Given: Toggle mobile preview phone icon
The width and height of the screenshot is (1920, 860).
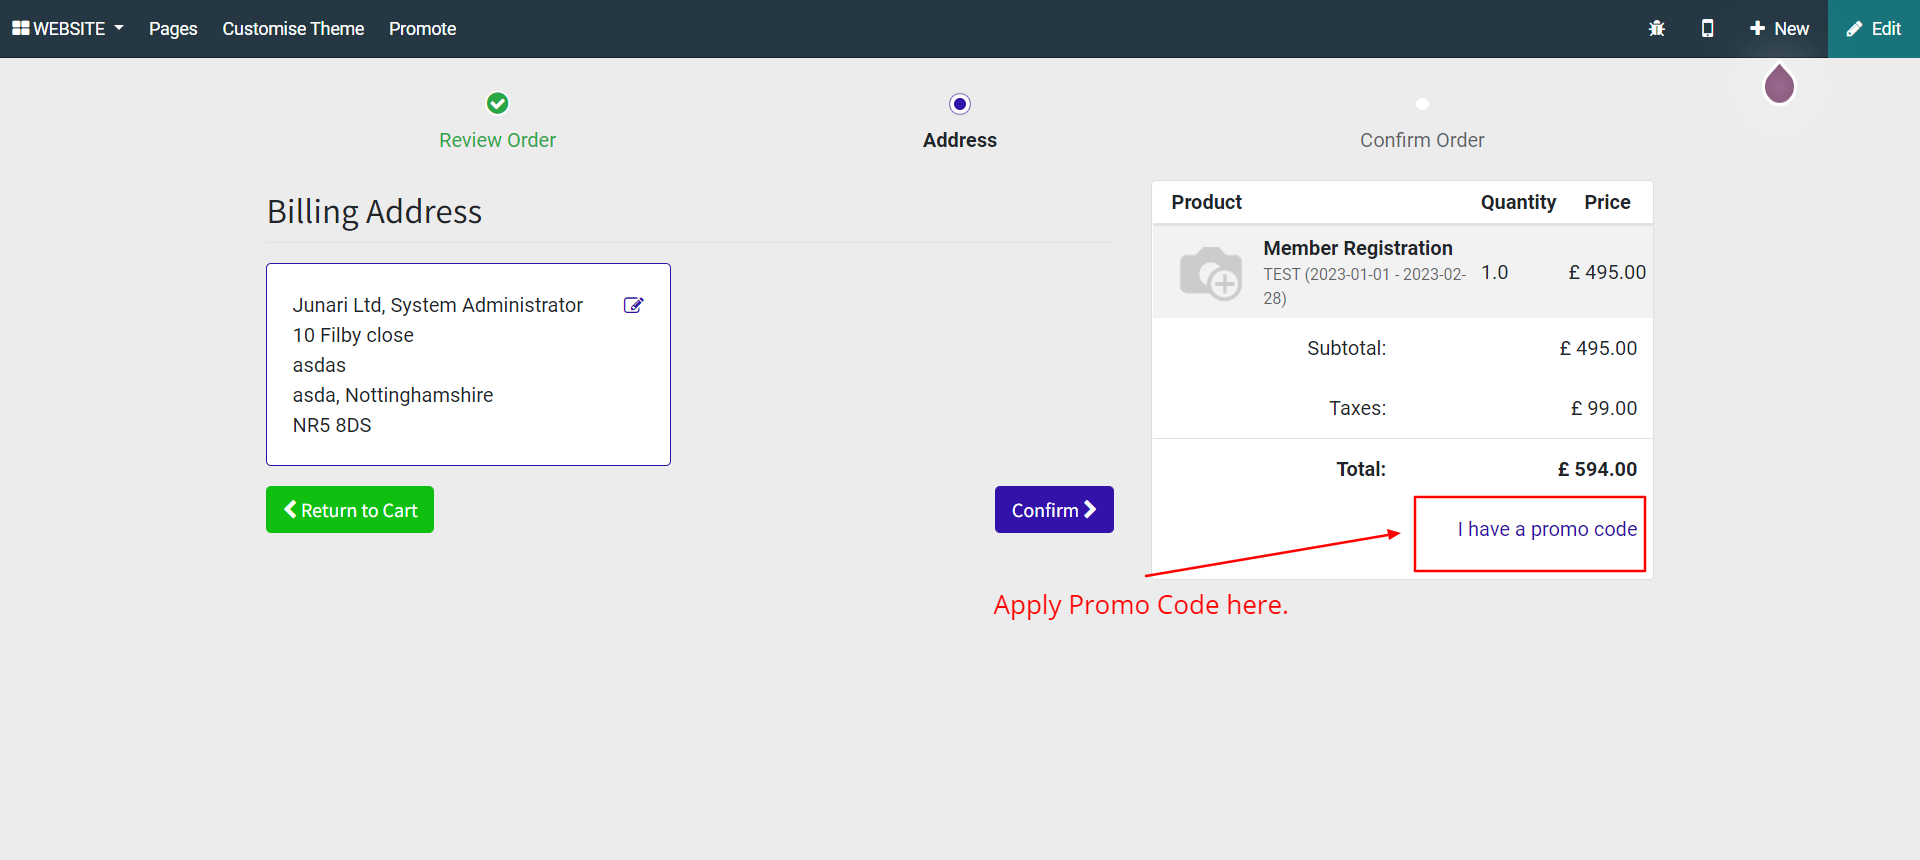Looking at the screenshot, I should pyautogui.click(x=1707, y=29).
